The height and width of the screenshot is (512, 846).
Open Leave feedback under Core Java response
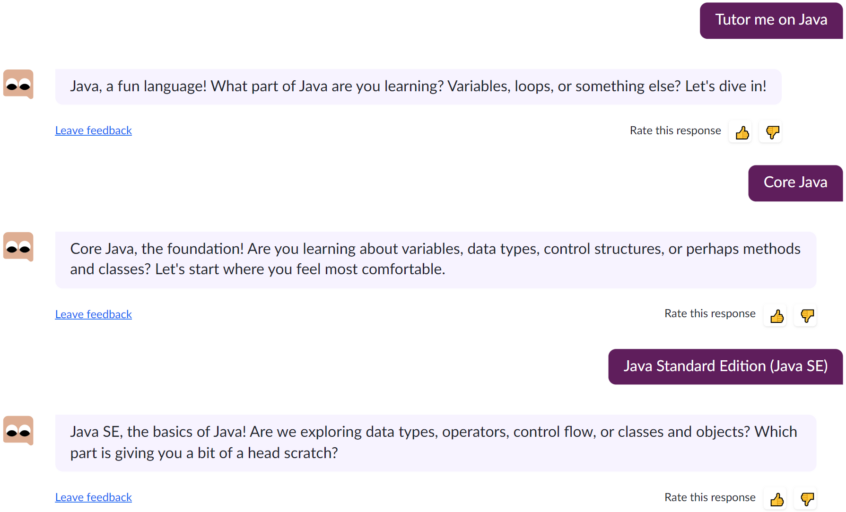coord(93,314)
